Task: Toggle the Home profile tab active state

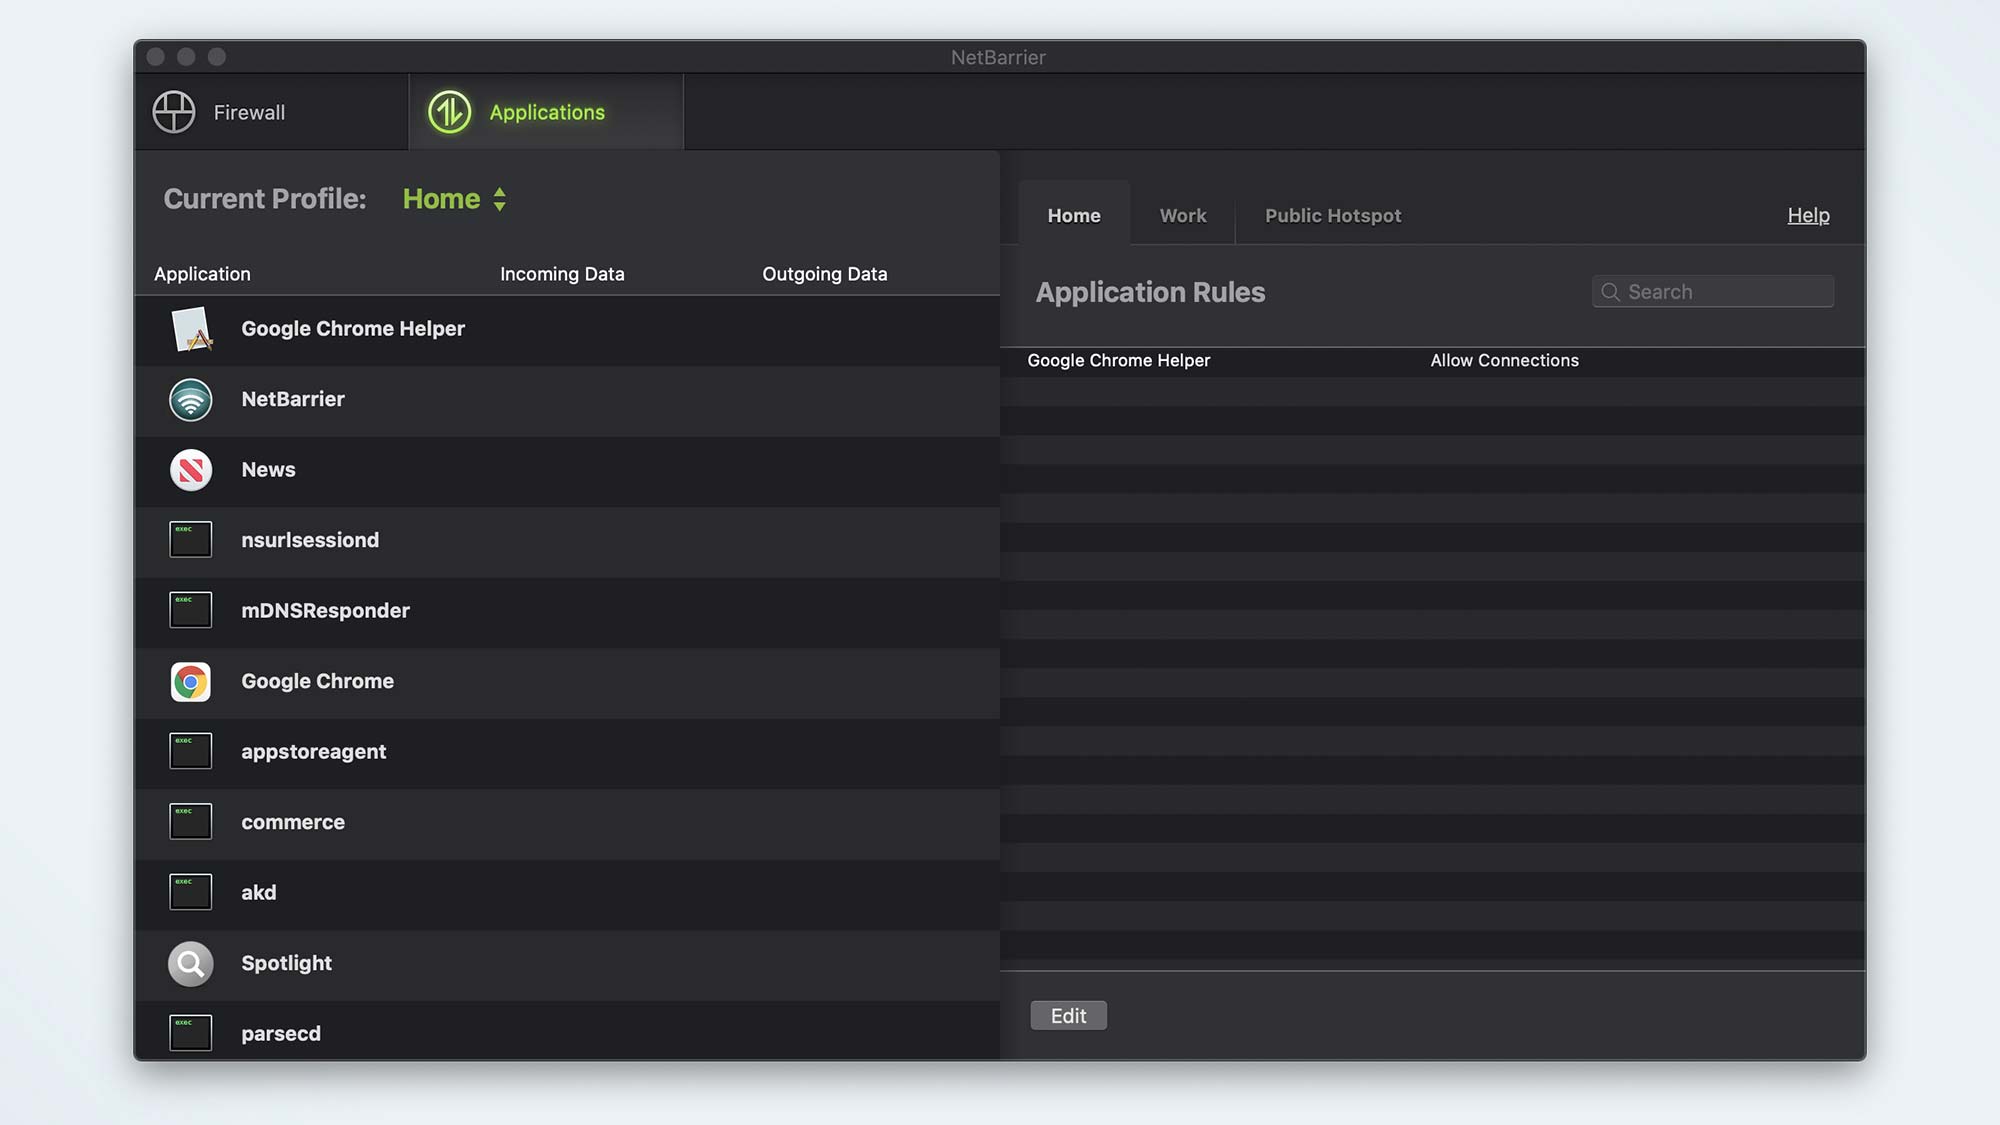Action: pyautogui.click(x=1074, y=213)
